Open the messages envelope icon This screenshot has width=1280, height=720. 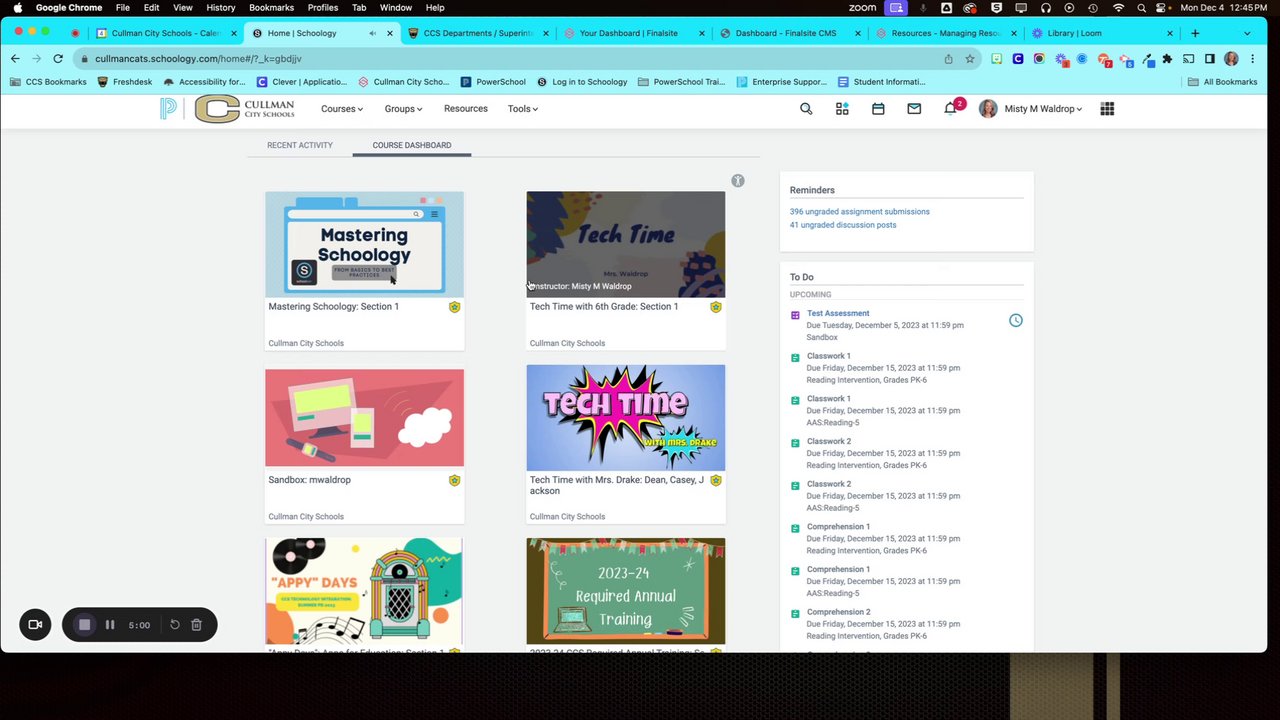tap(914, 109)
